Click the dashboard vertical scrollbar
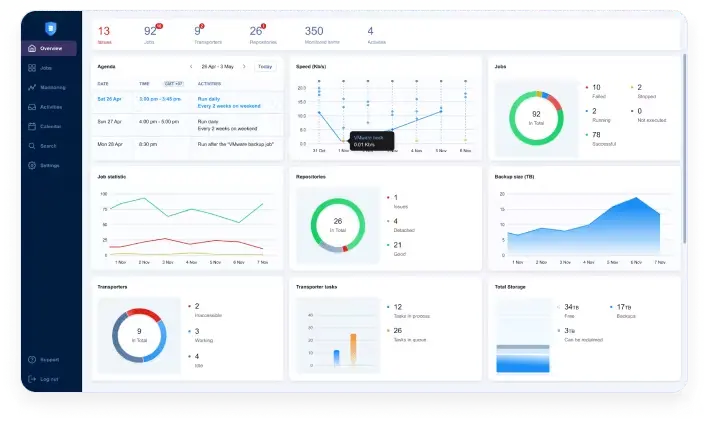 click(685, 149)
